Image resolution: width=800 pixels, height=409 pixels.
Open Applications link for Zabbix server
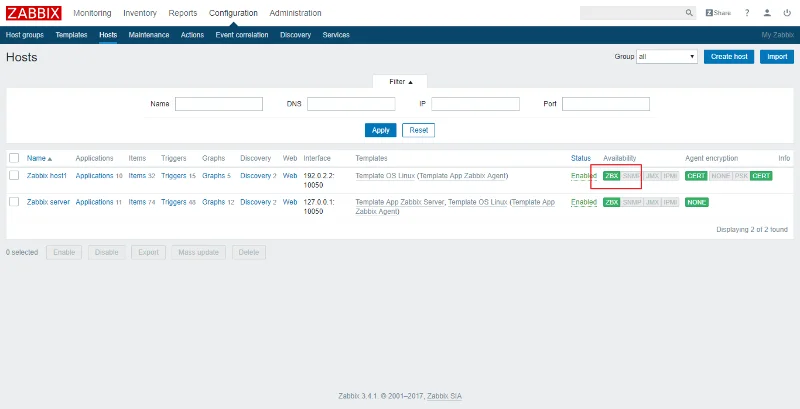94,202
